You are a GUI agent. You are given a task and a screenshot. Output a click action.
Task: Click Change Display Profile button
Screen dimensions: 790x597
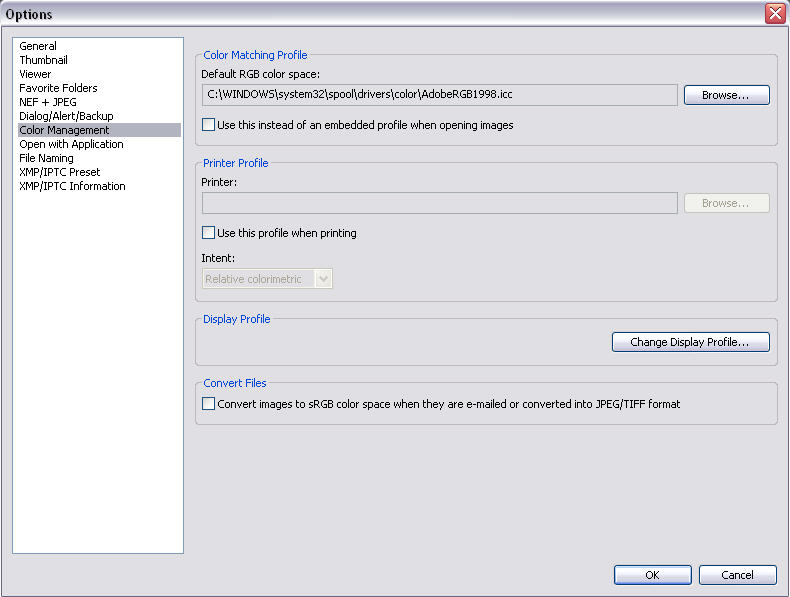[x=691, y=342]
